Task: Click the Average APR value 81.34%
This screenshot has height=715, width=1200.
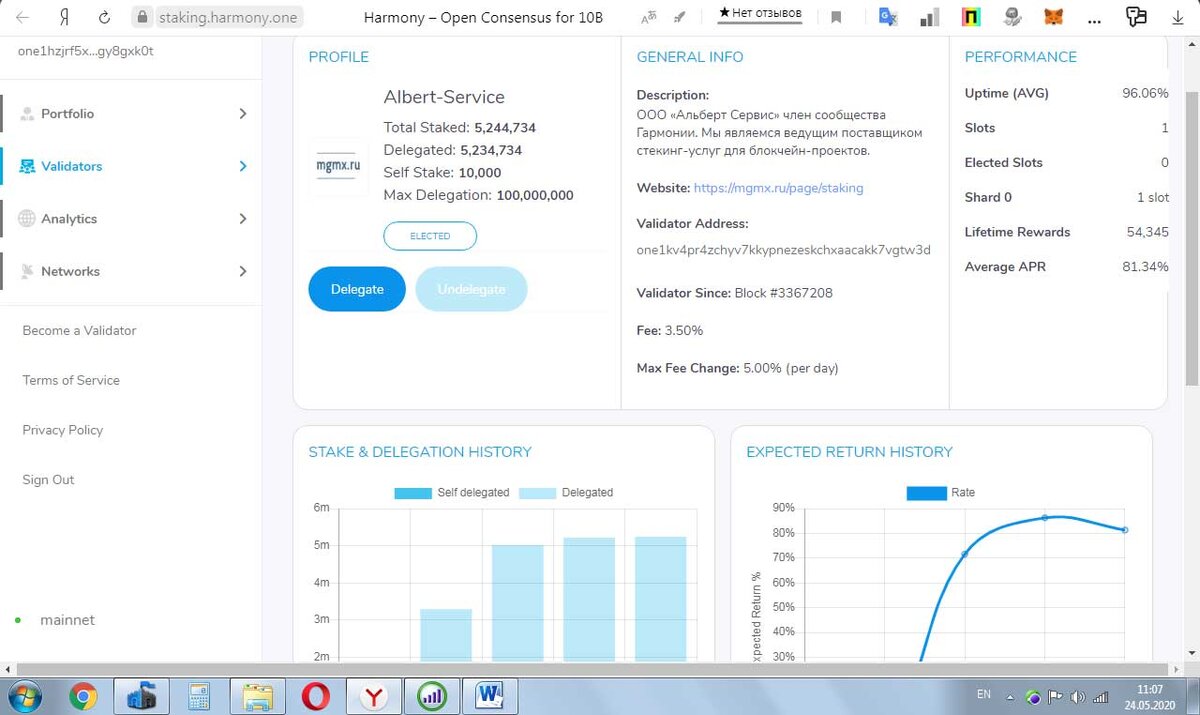Action: [x=1145, y=267]
